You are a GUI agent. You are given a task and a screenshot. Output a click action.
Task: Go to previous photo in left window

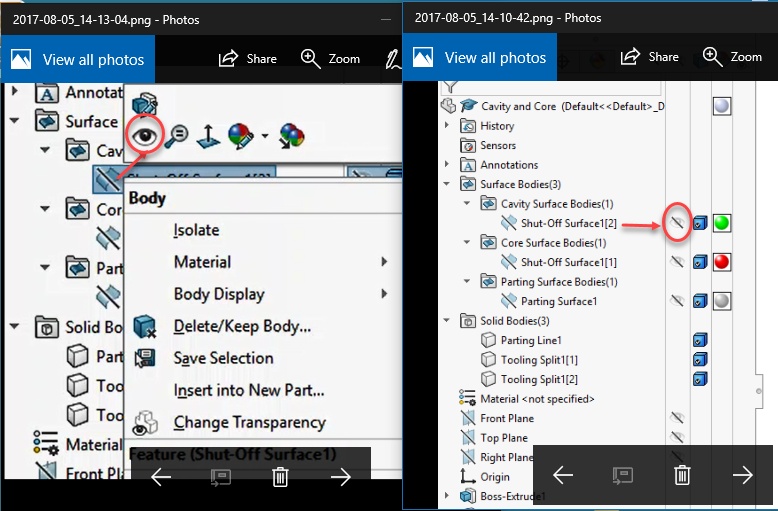tap(161, 477)
